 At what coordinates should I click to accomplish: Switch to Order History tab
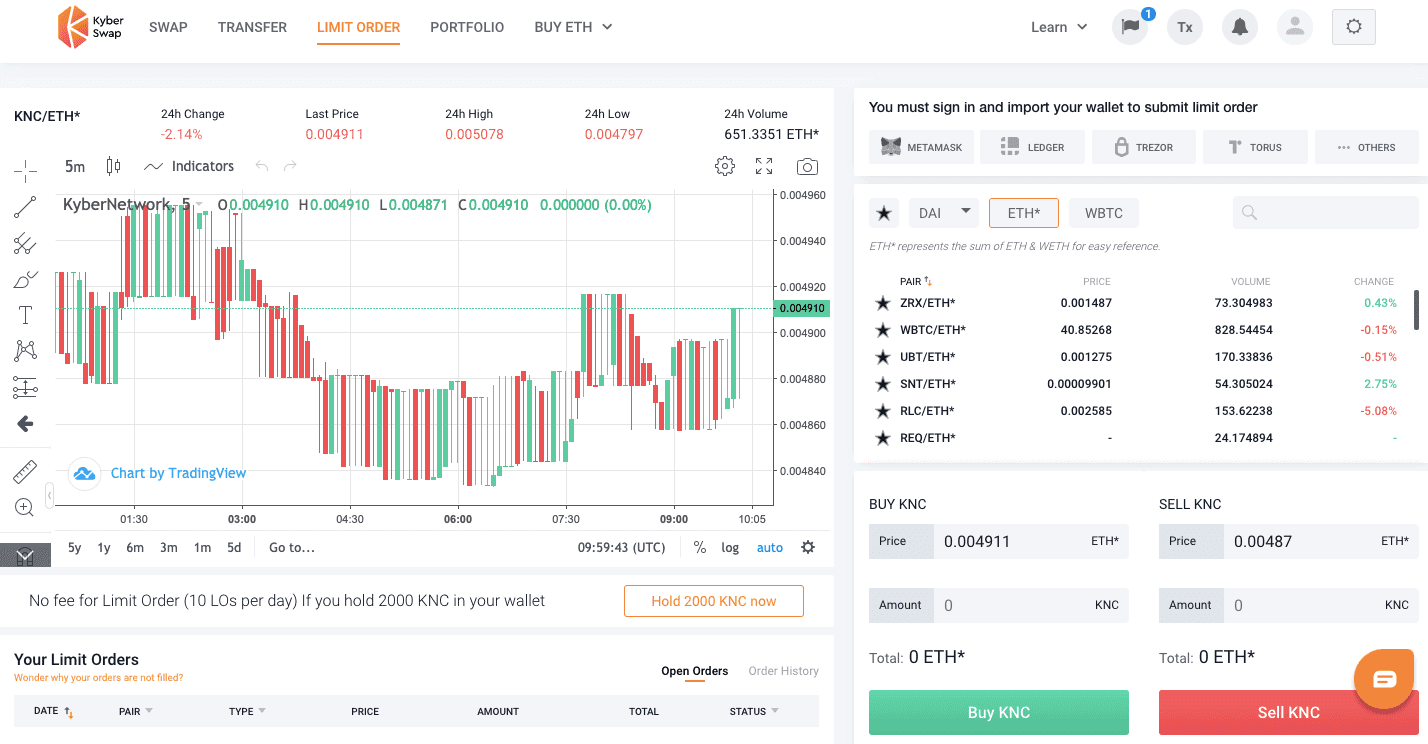tap(784, 671)
